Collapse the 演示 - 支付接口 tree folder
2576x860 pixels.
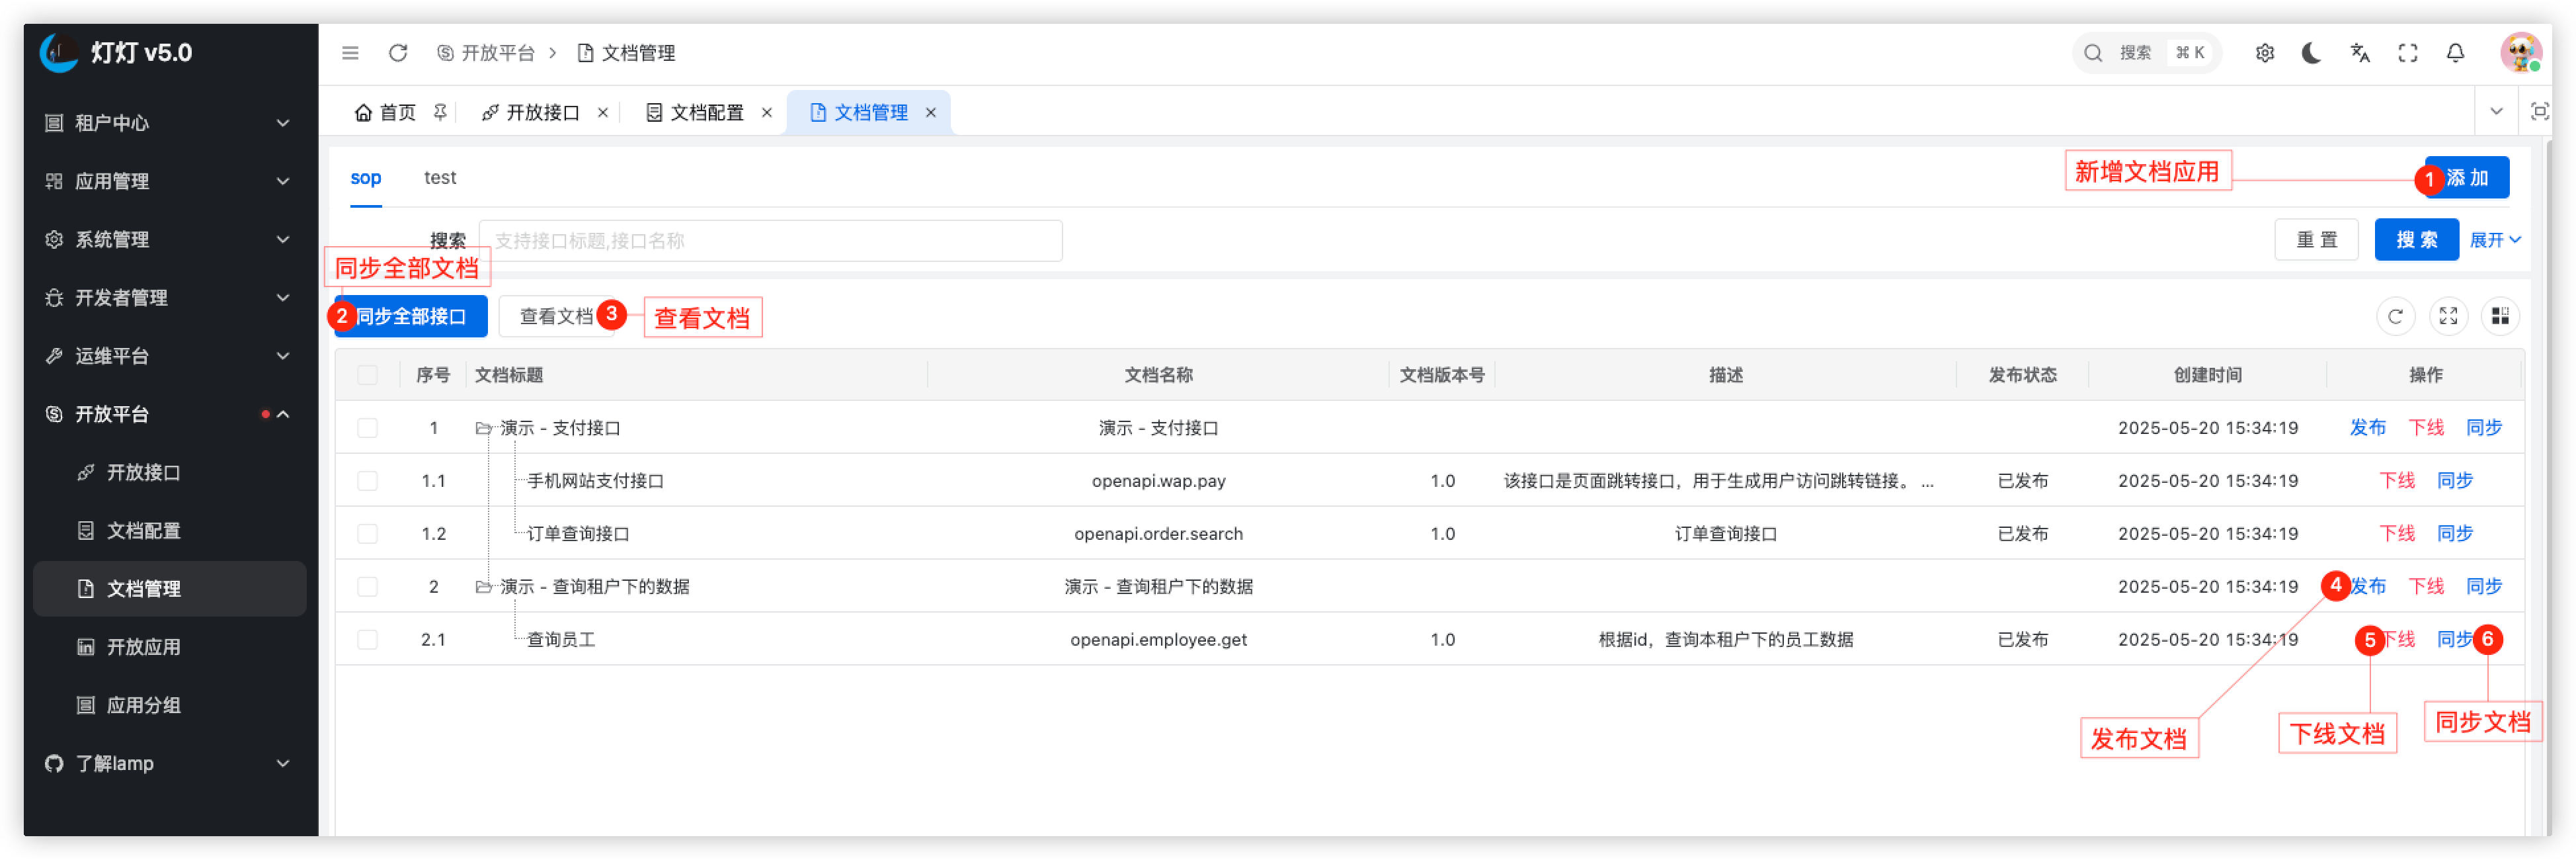coord(483,428)
